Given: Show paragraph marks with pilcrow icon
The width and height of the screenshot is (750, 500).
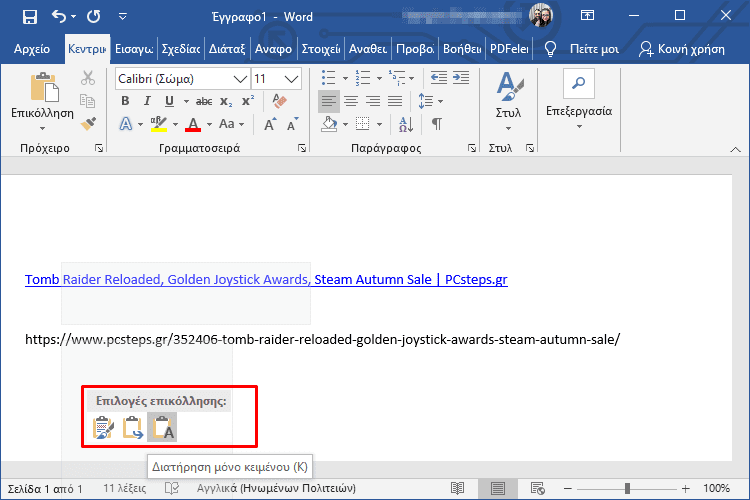Looking at the screenshot, I should 436,124.
